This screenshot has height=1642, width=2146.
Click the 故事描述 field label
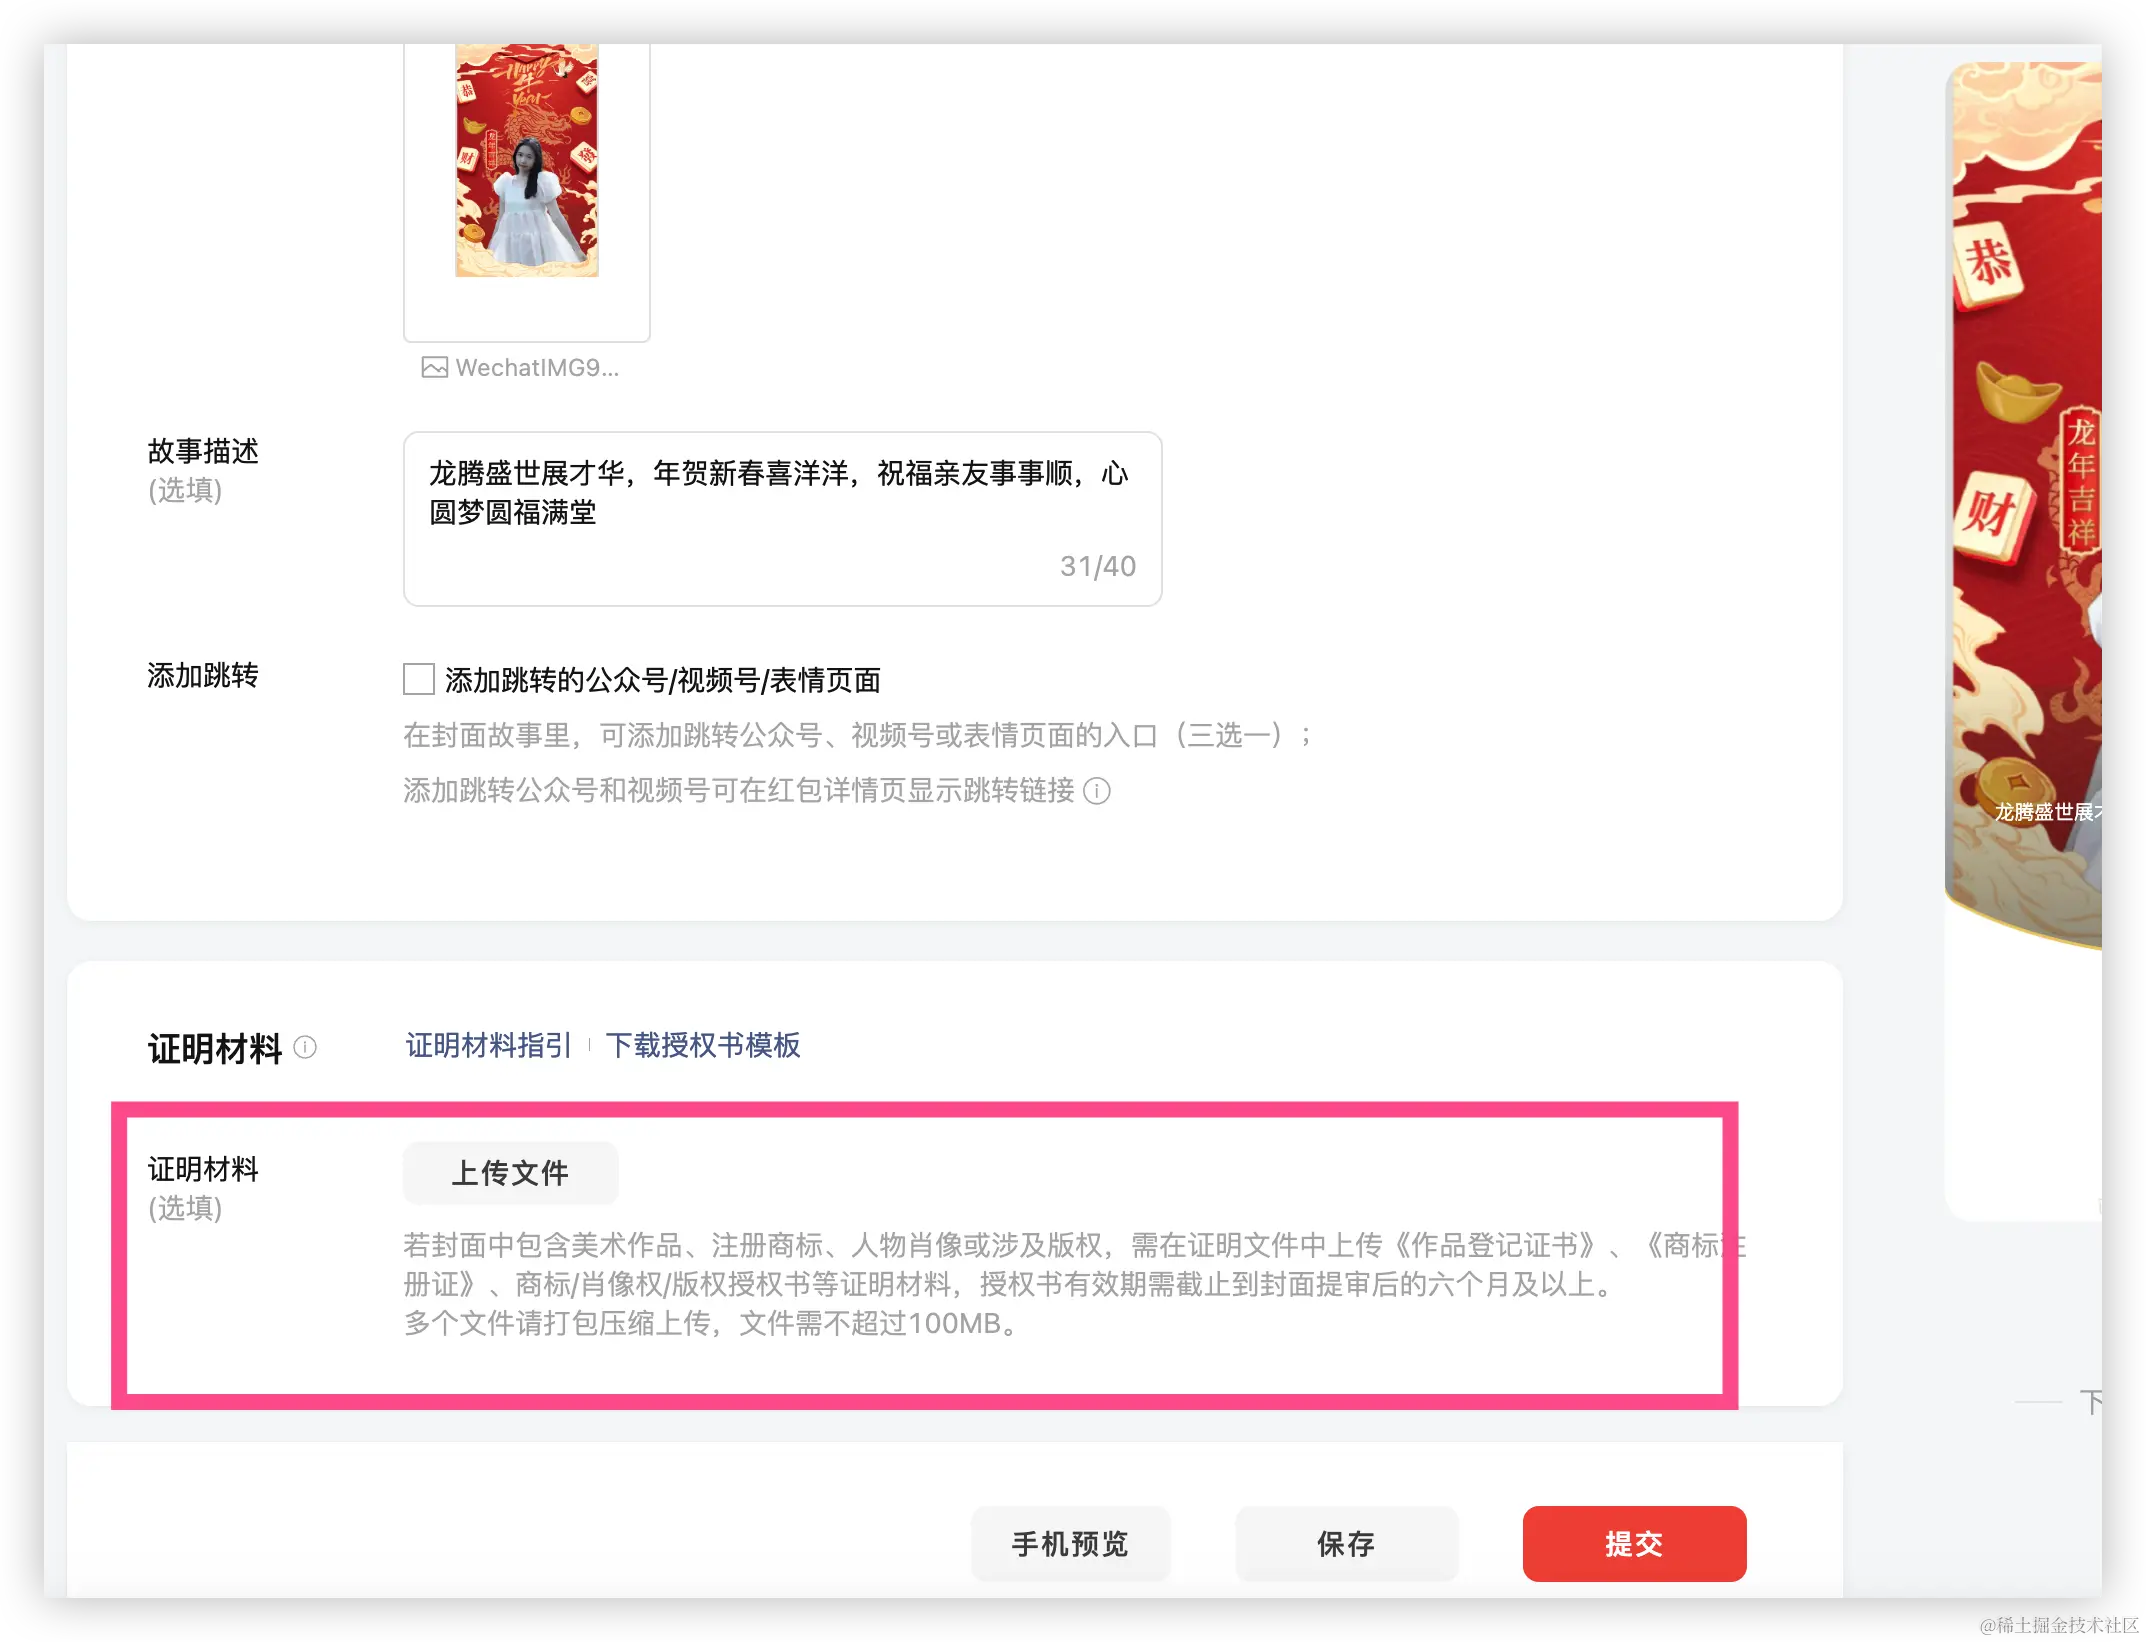203,451
